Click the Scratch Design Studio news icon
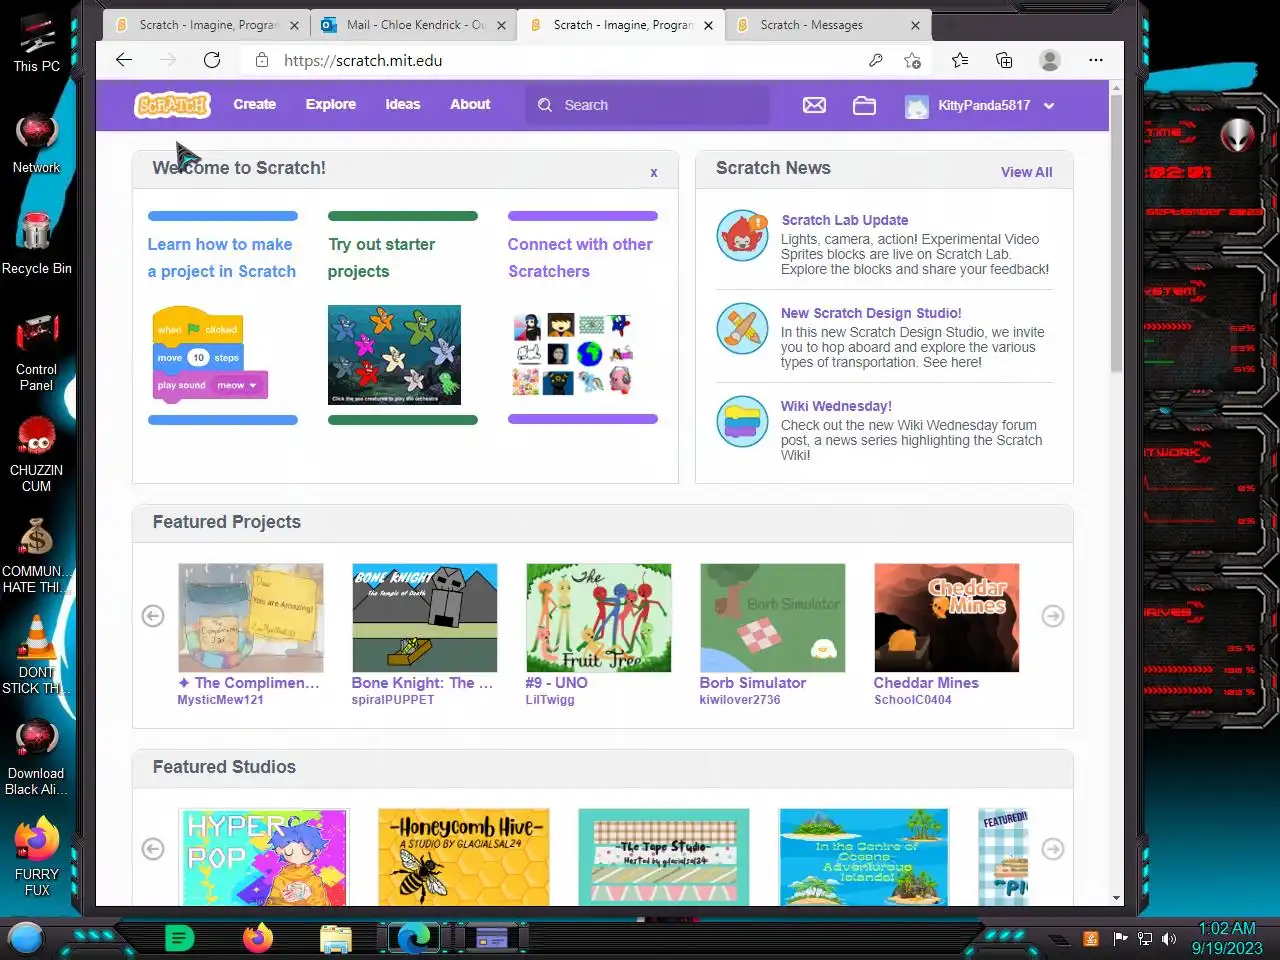Viewport: 1280px width, 960px height. pos(742,328)
